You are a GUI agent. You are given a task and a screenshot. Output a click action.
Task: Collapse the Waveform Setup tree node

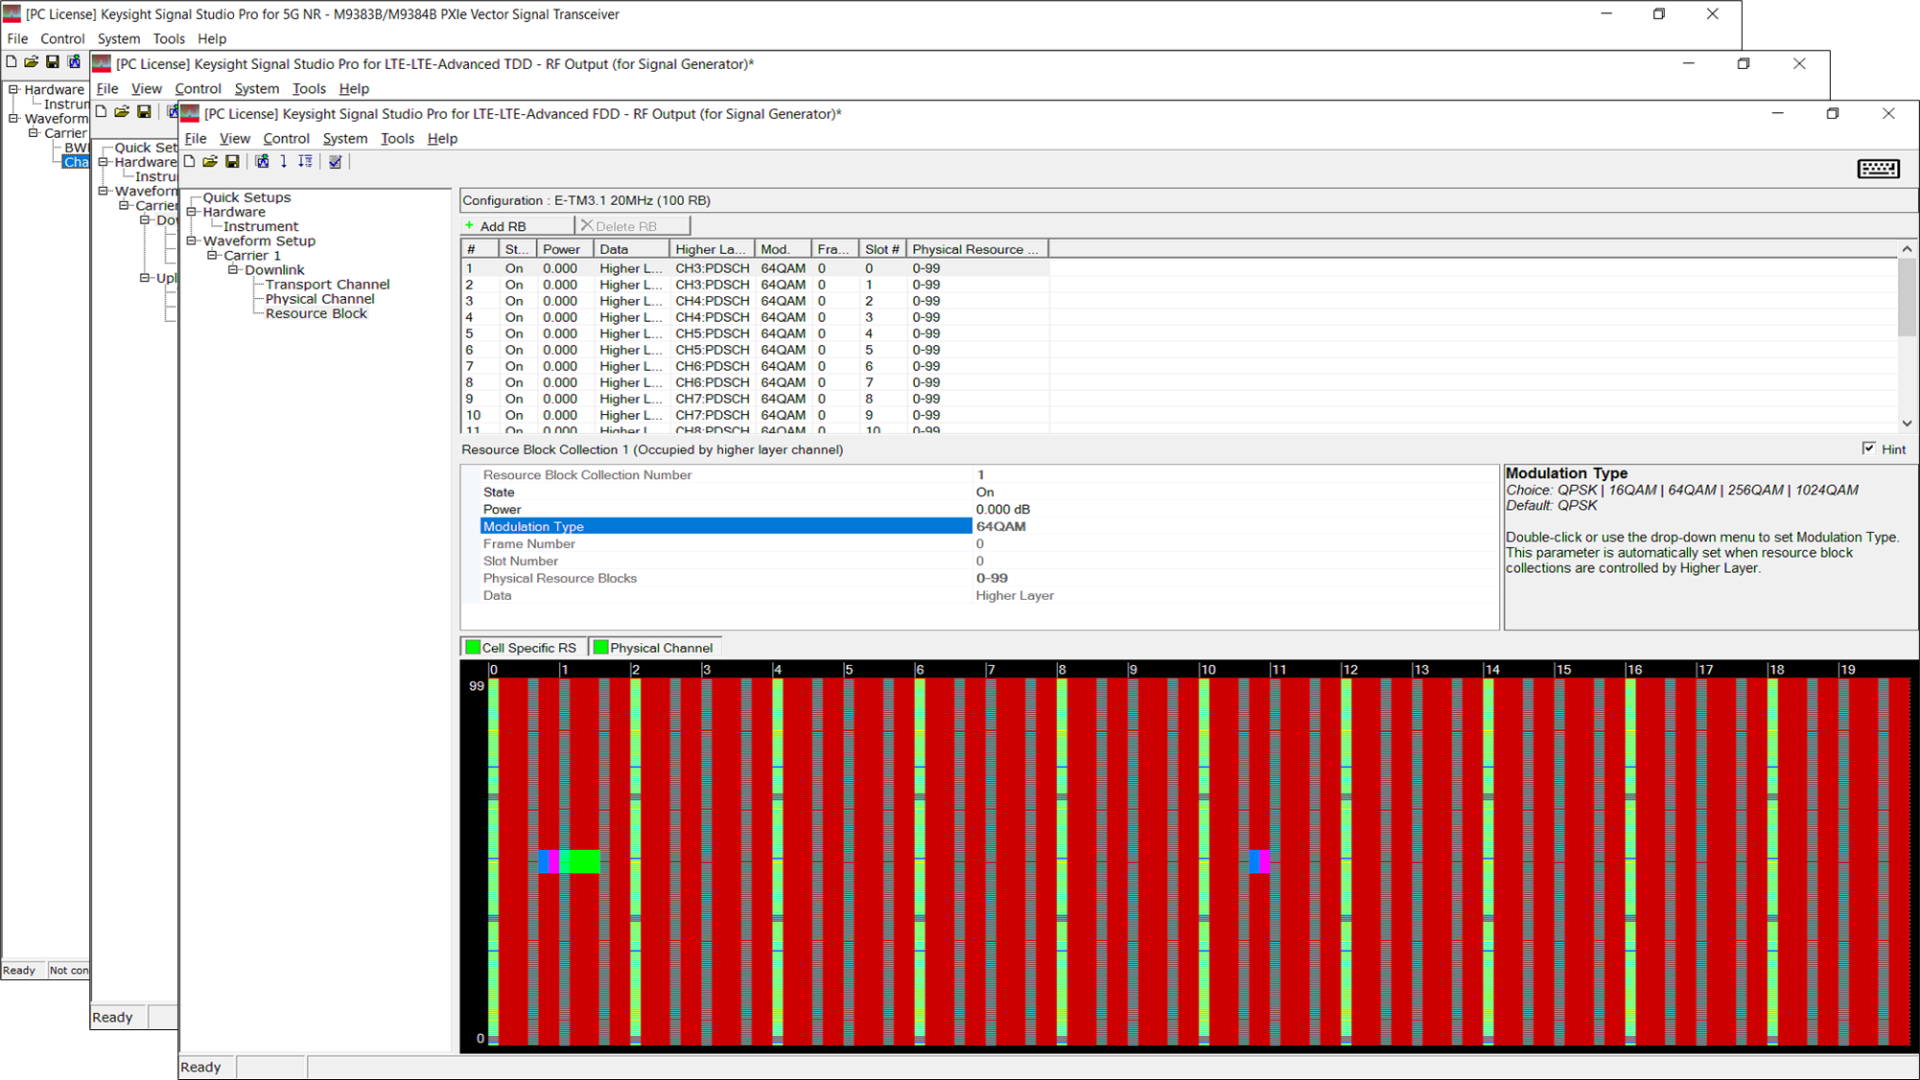coord(192,241)
